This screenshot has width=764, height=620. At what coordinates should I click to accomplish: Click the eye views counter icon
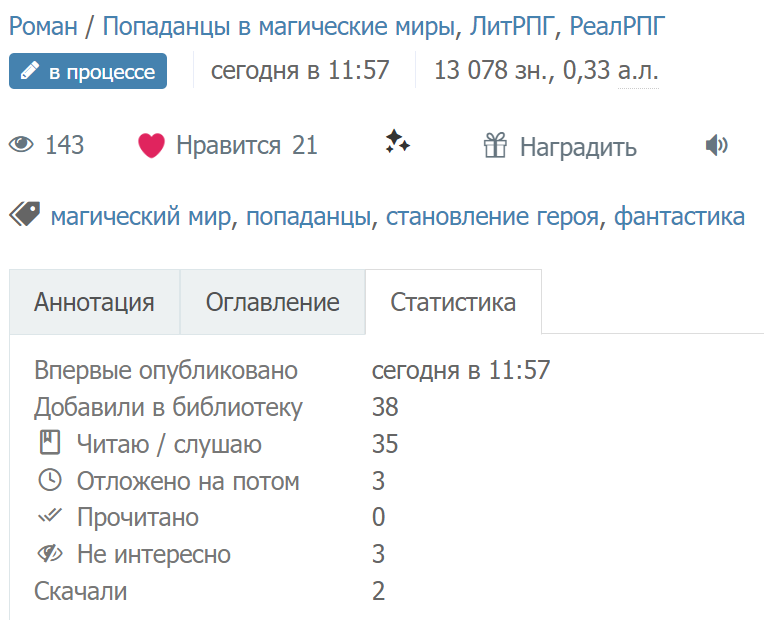click(x=21, y=146)
